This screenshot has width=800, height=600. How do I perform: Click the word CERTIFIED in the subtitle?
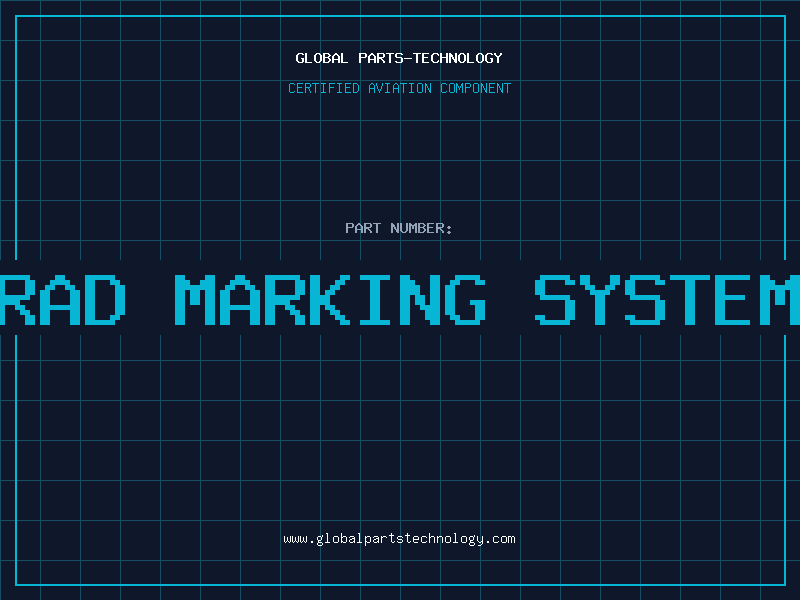(323, 88)
